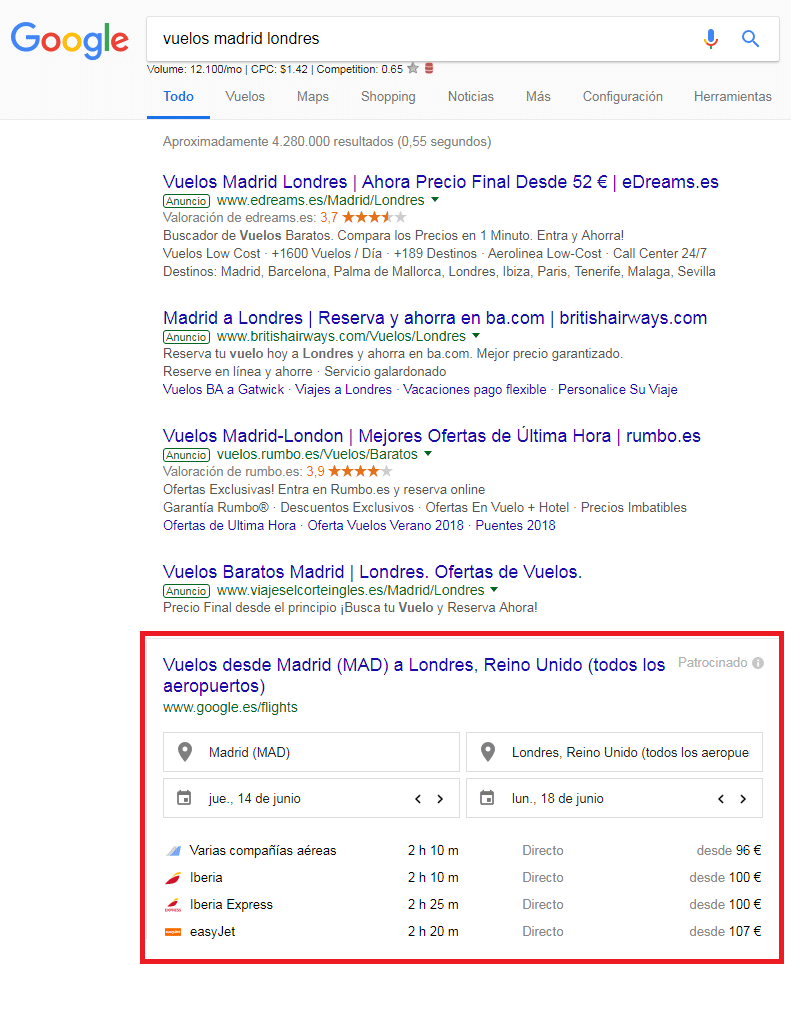
Task: Click the location pin in Londres destination field
Action: pos(488,752)
